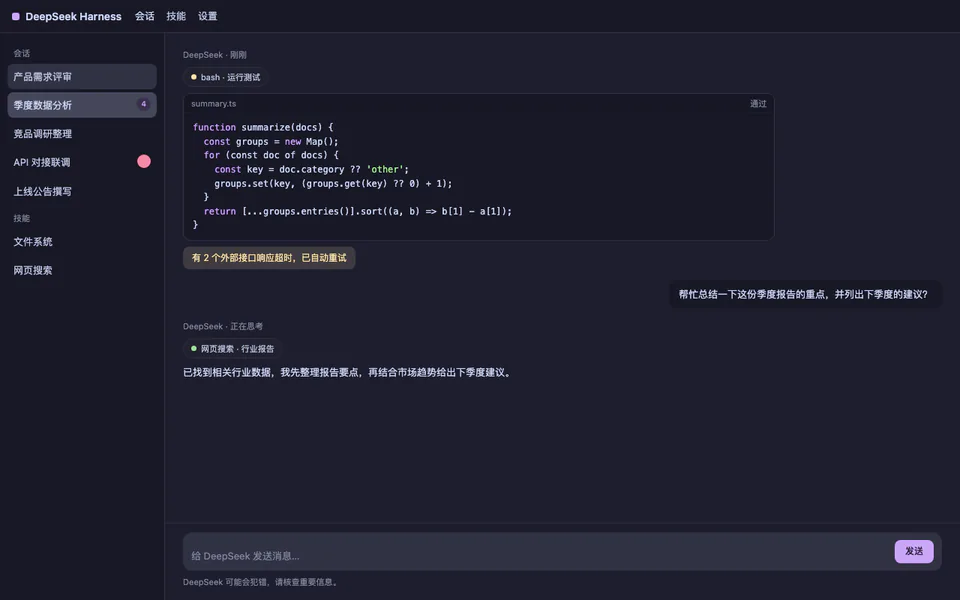Click the green dot in 网页搜索 行业报告 chip
The image size is (960, 600).
[x=194, y=349]
